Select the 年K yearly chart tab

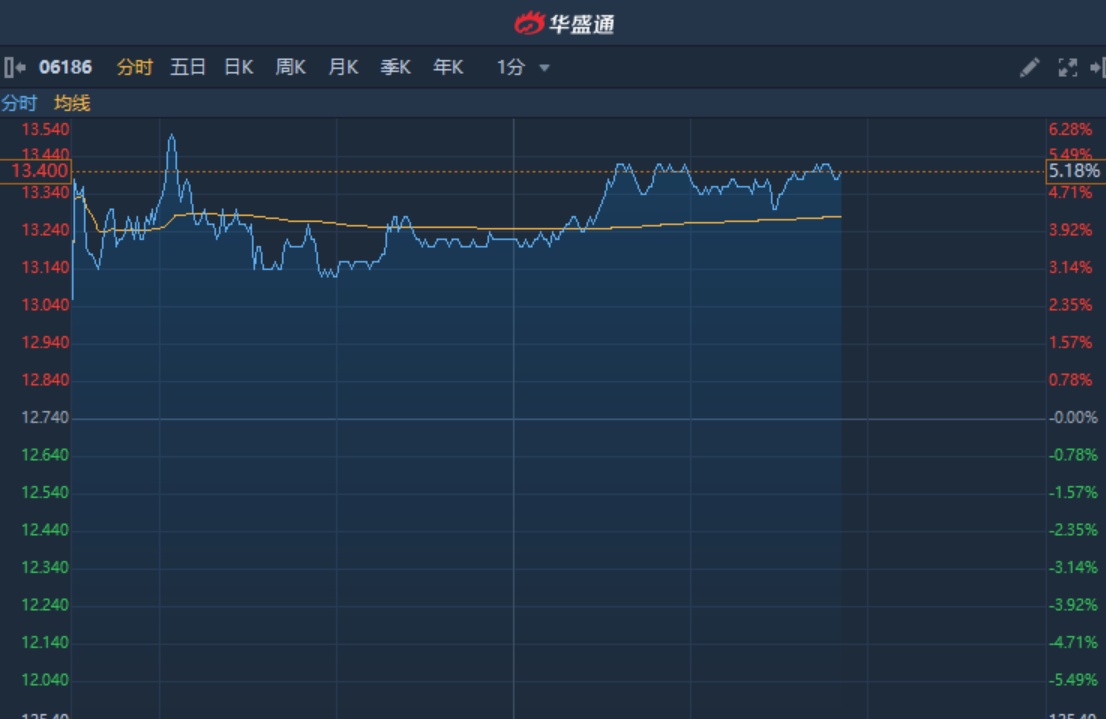click(x=448, y=68)
